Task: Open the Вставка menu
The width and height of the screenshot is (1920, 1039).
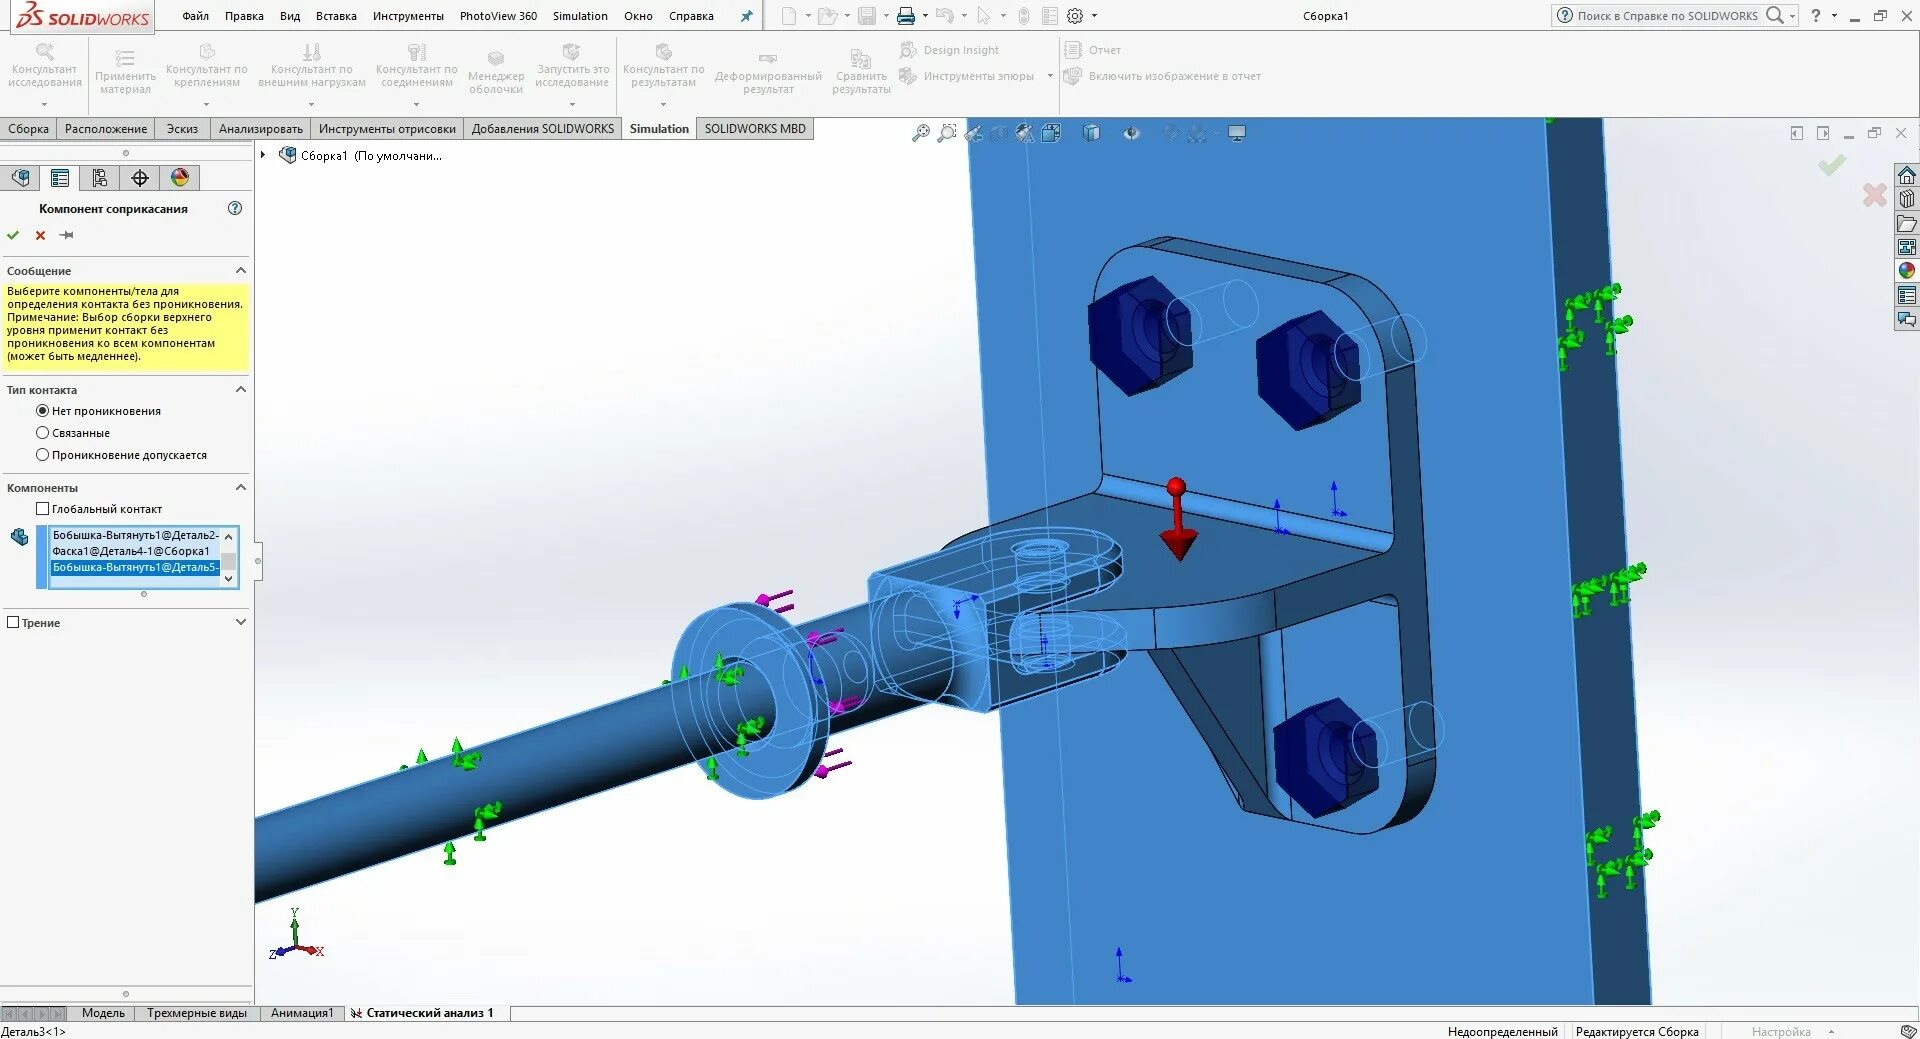Action: click(x=336, y=16)
